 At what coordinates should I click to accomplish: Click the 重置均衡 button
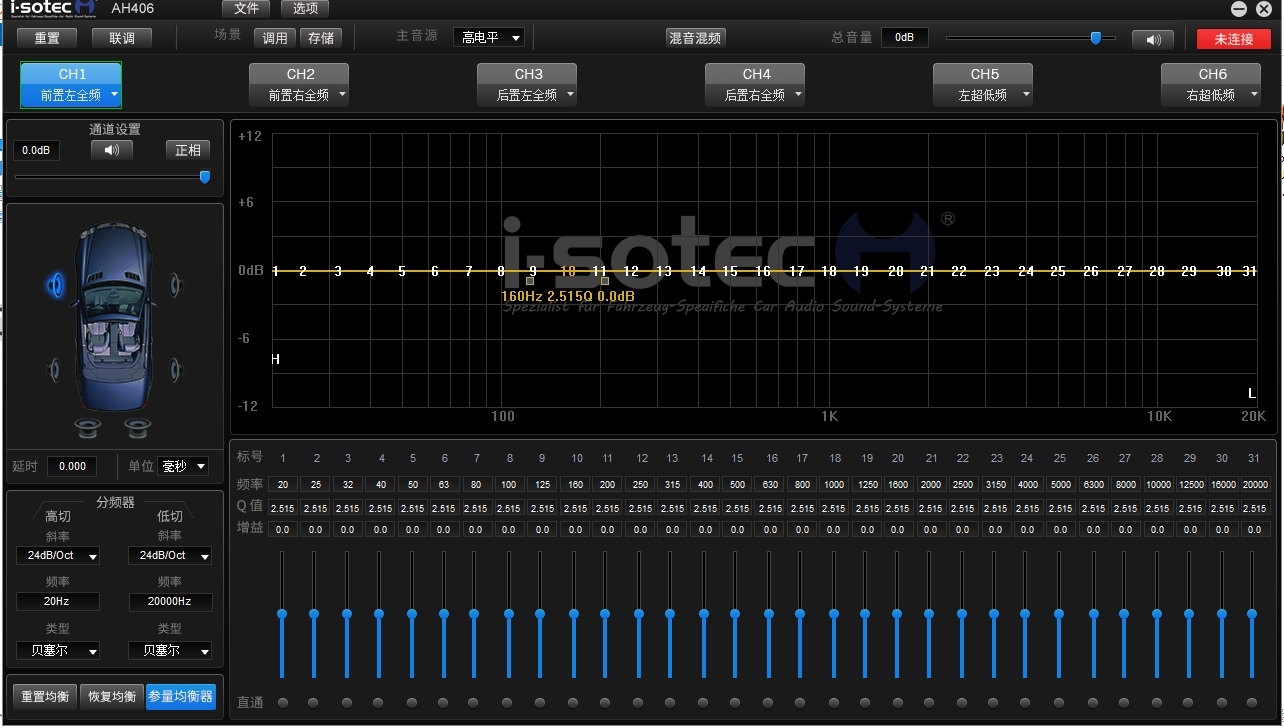pos(44,696)
